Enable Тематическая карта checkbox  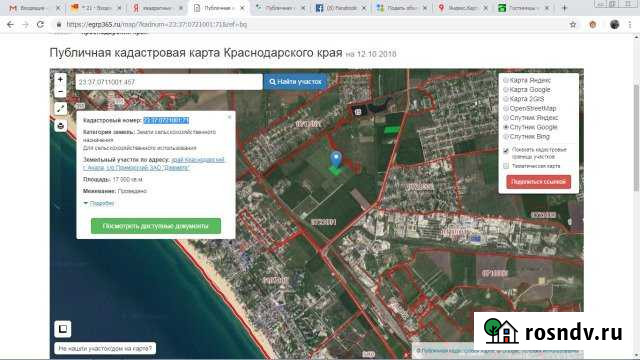506,166
